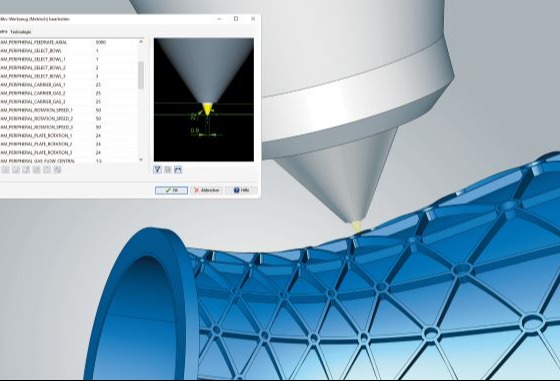
Task: Click the 0.8 dimension label in the tool preview
Action: pyautogui.click(x=195, y=131)
